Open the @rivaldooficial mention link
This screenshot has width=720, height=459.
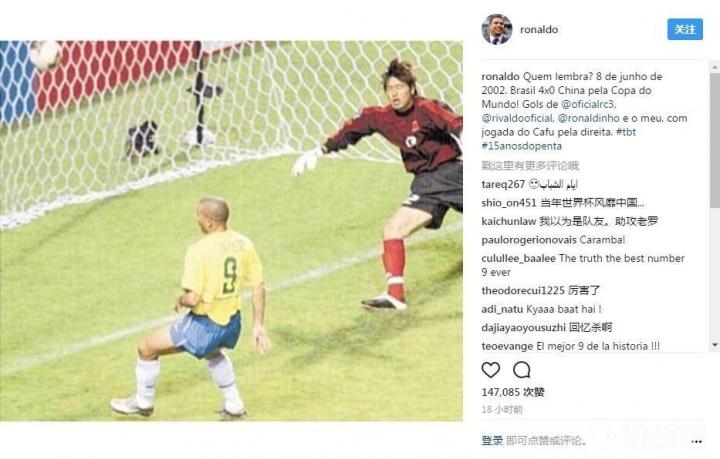(517, 118)
